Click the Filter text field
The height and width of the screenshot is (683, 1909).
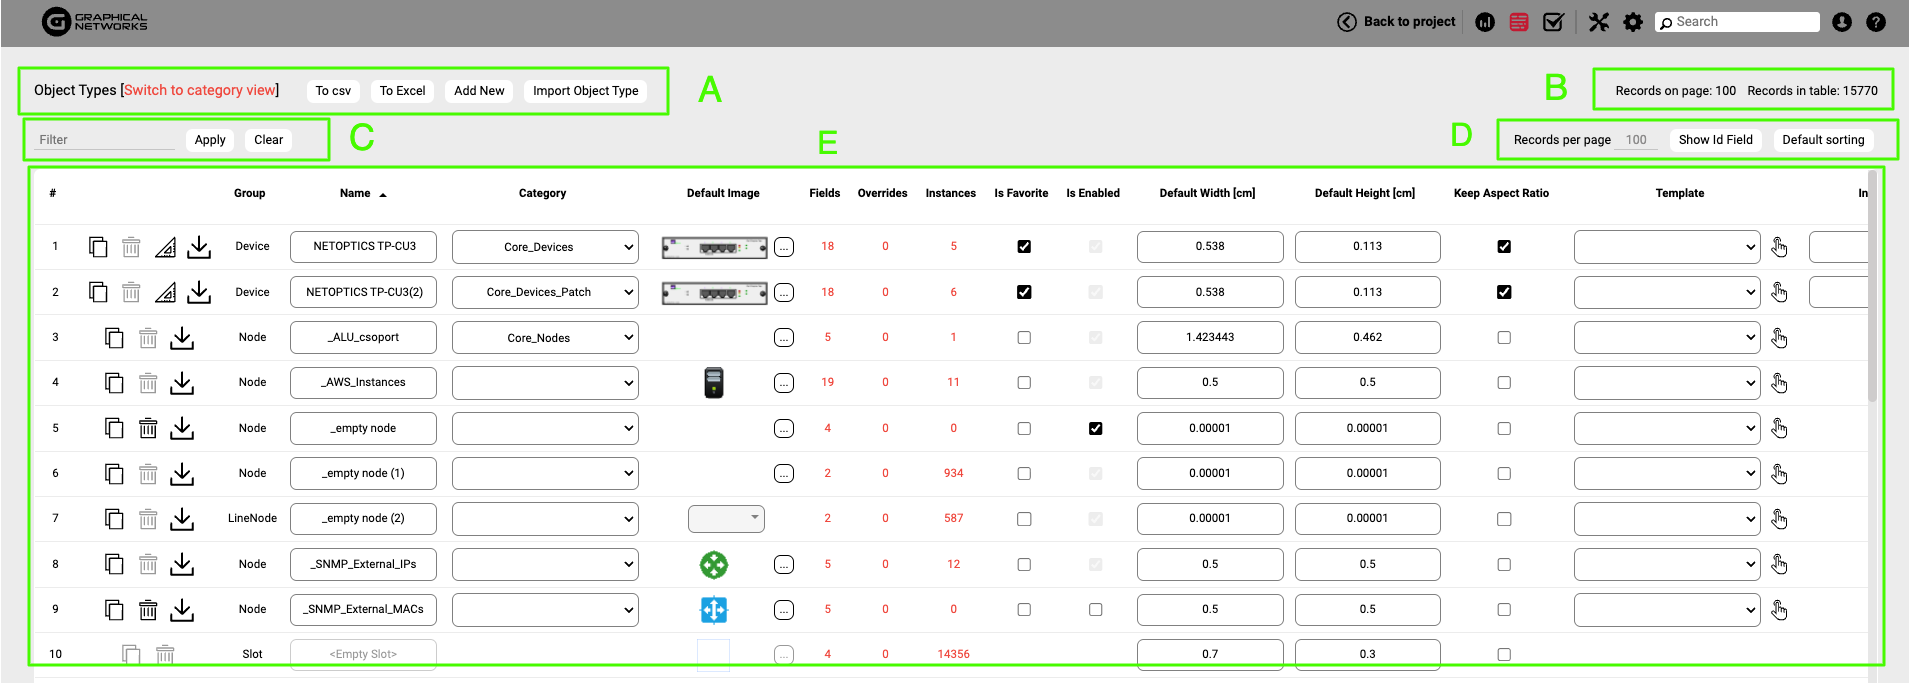coord(105,140)
